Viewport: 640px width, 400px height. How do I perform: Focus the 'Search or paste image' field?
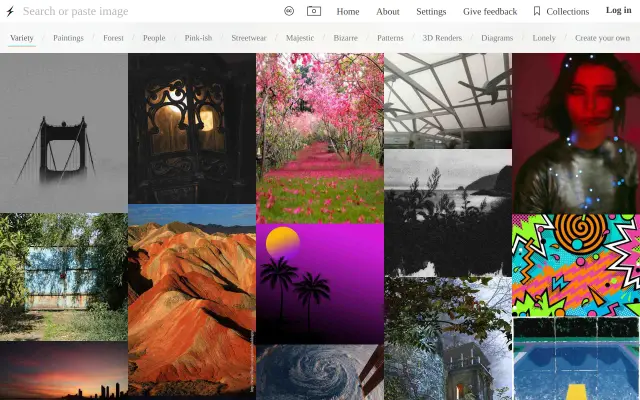[x=147, y=11]
